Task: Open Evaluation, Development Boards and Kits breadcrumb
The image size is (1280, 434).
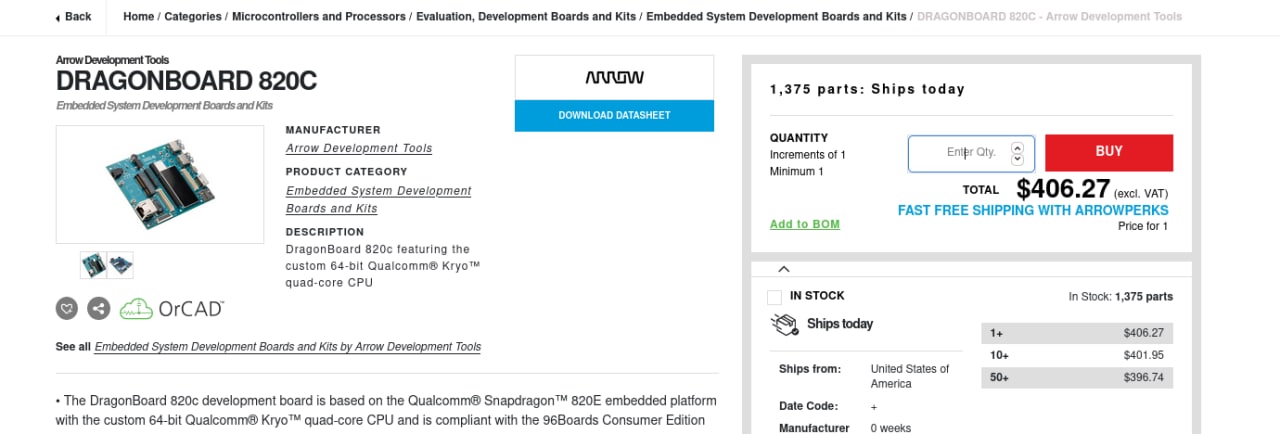Action: pos(526,17)
